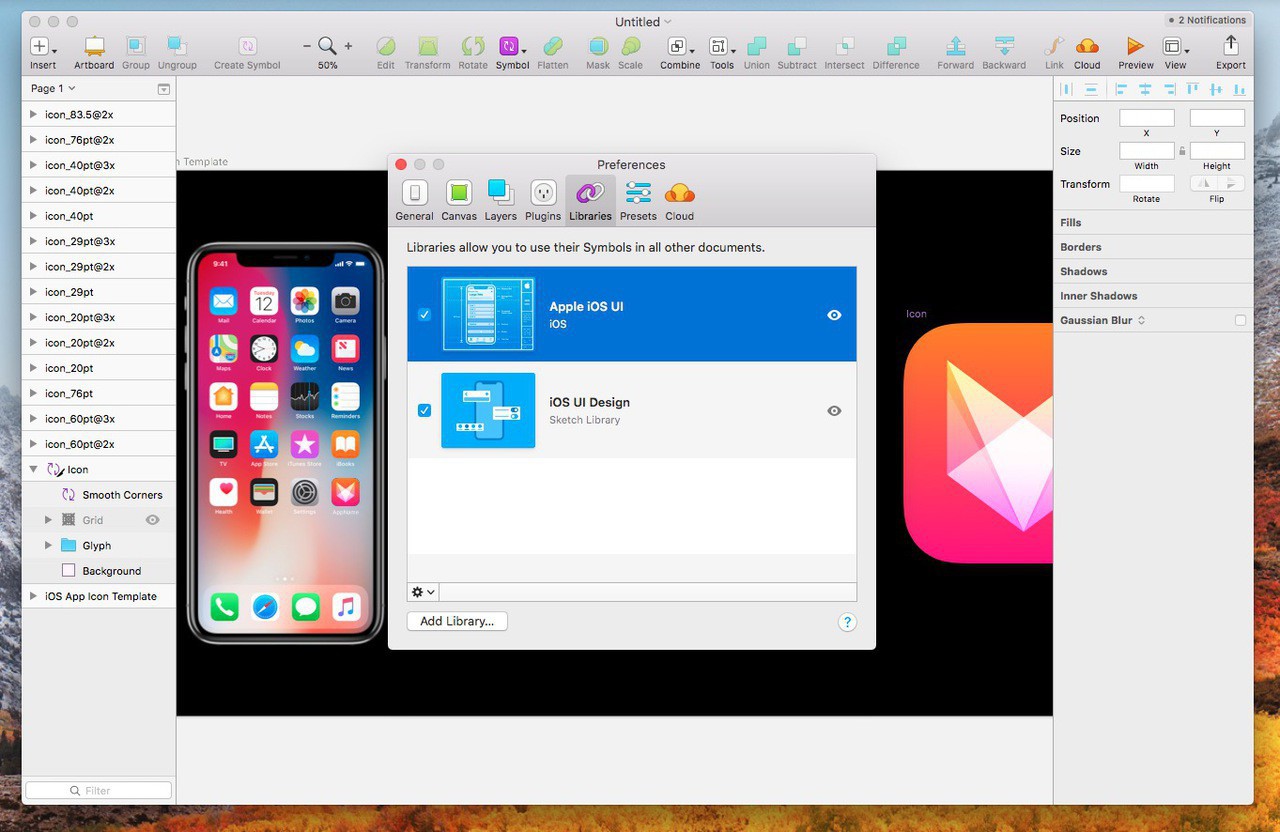Click the Insert tool in toolbar
The height and width of the screenshot is (832, 1280).
tap(40, 47)
